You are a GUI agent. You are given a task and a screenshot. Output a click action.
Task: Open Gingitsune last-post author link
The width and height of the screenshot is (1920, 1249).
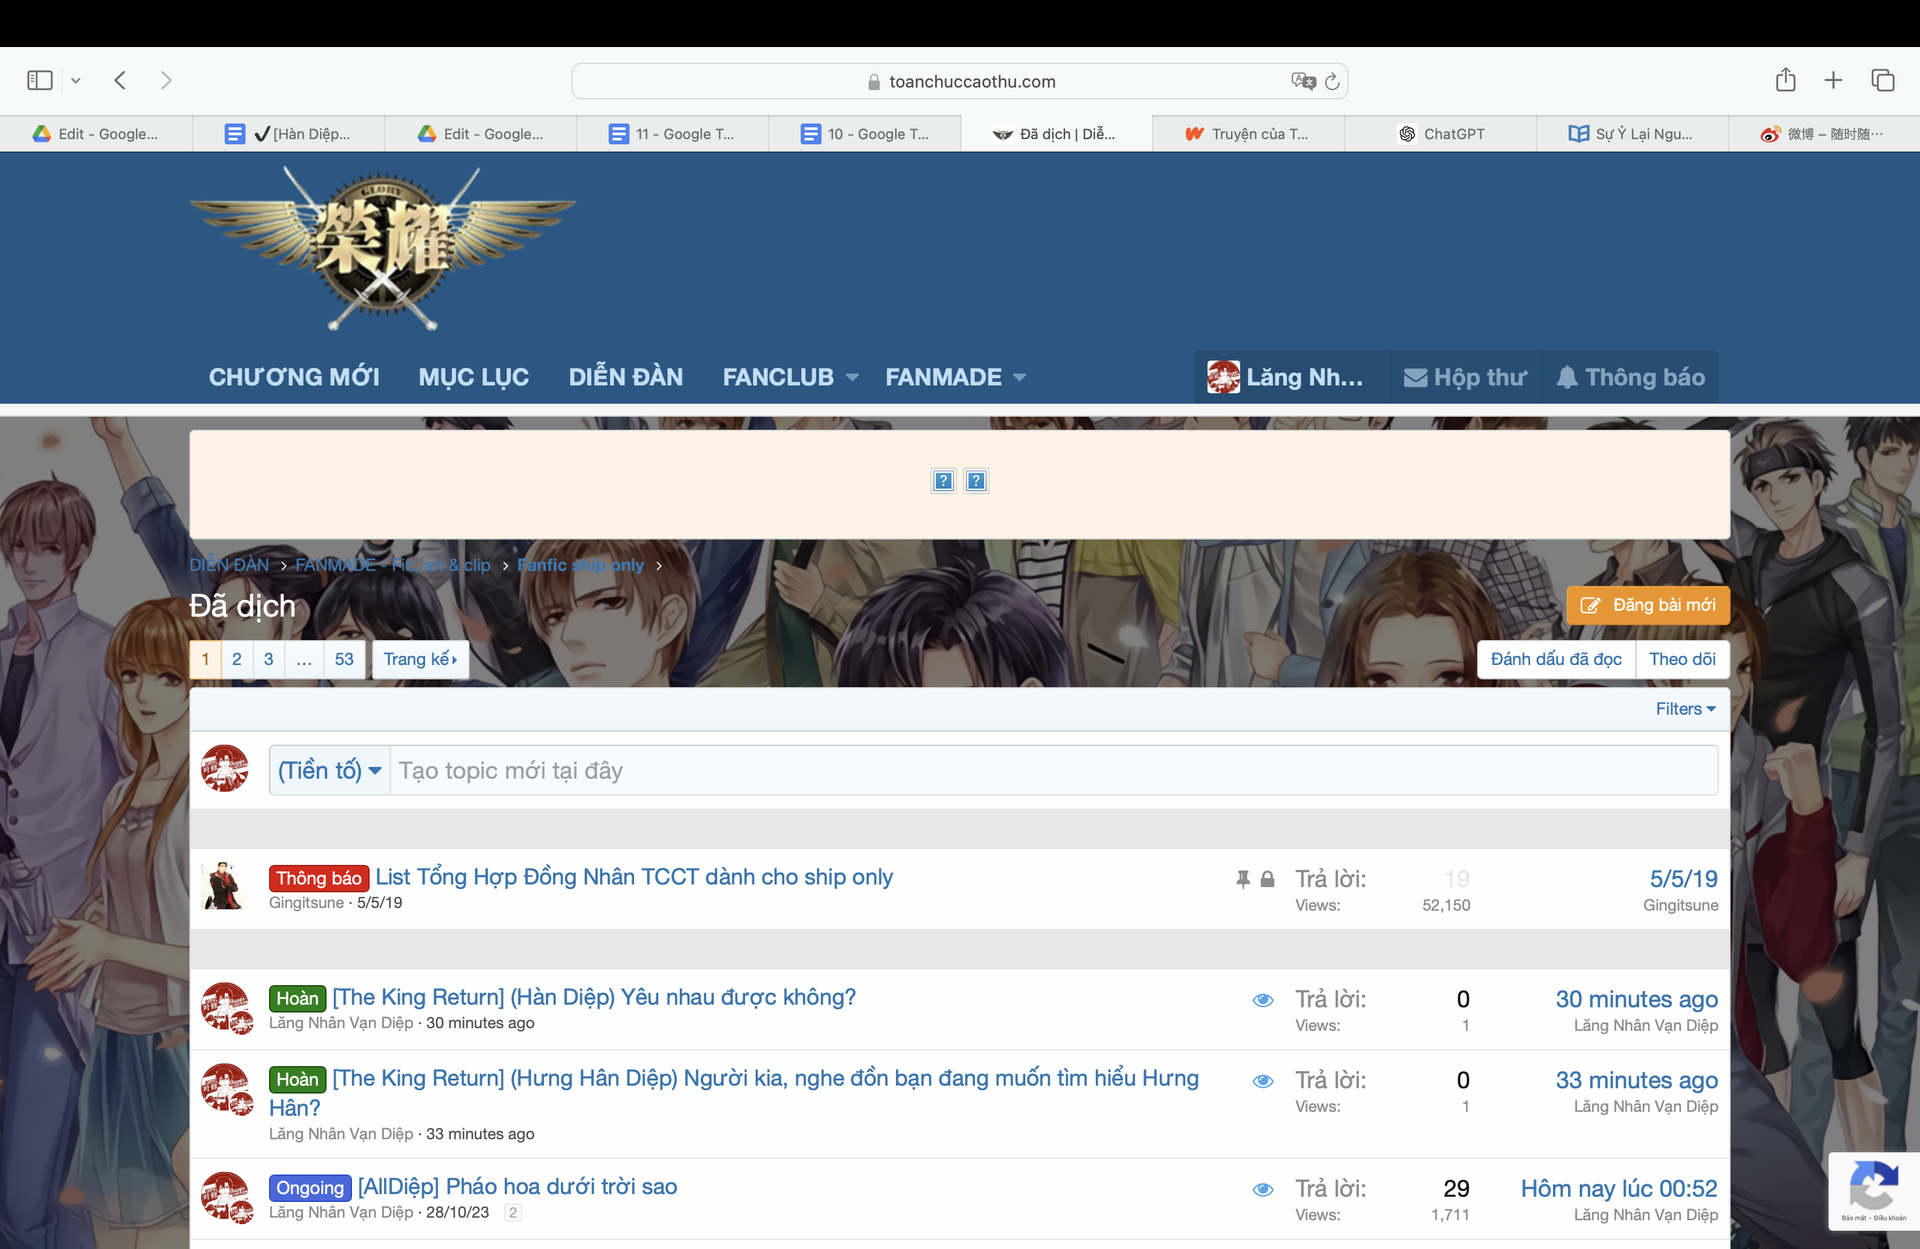[x=1680, y=905]
